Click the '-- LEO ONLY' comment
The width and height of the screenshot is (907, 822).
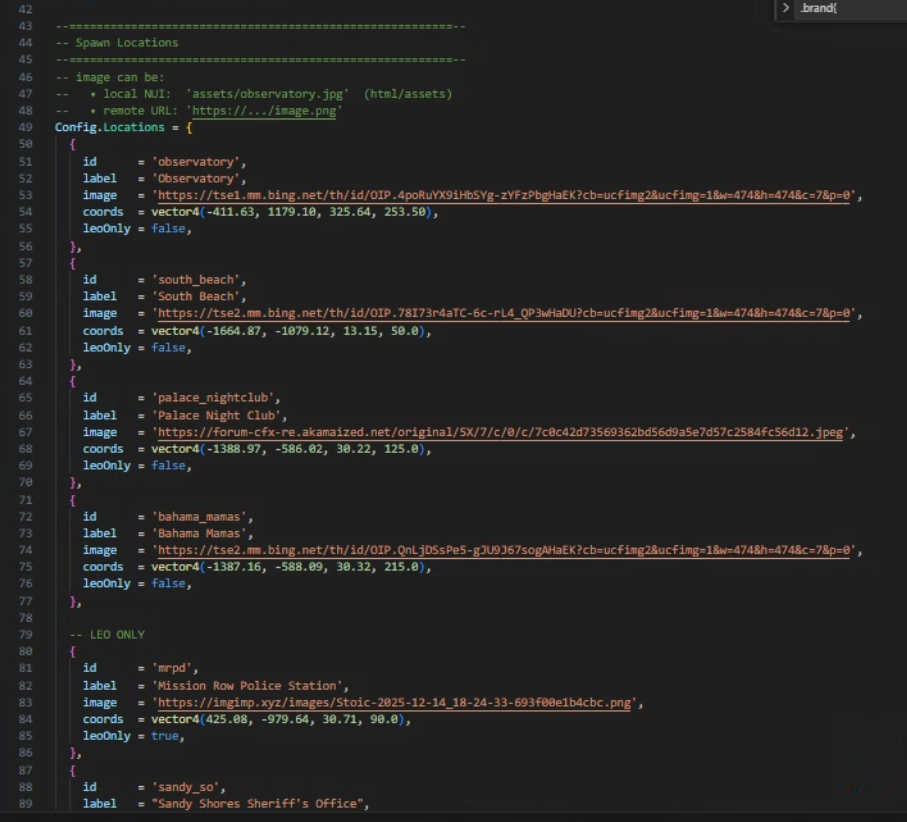107,635
